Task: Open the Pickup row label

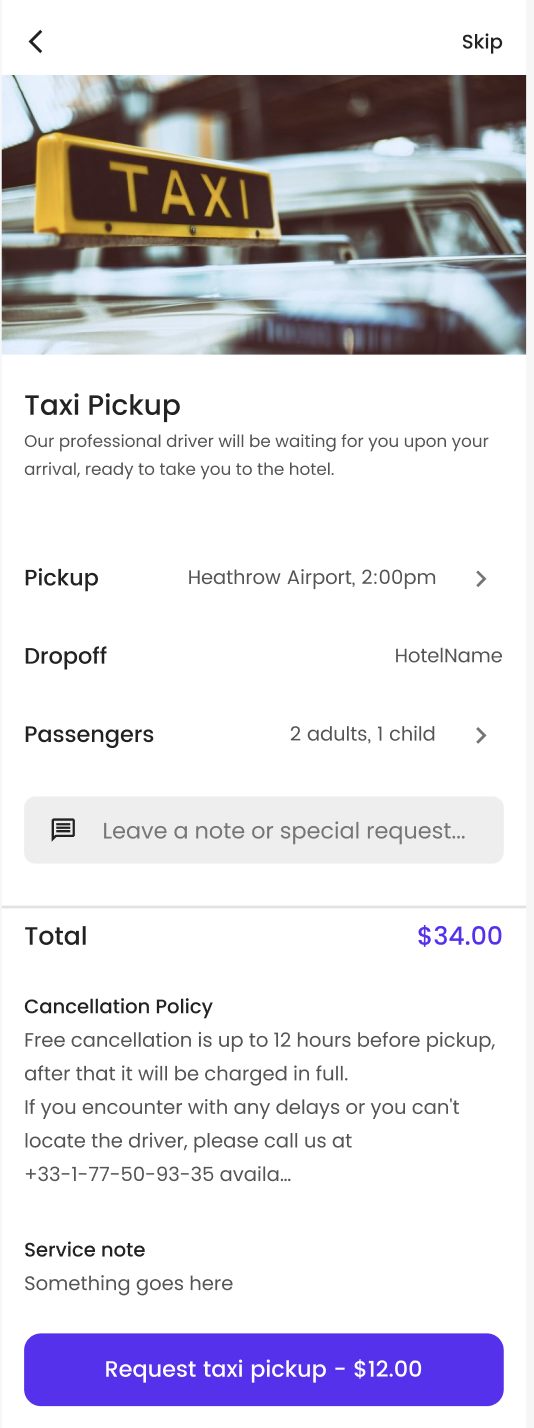Action: (62, 578)
